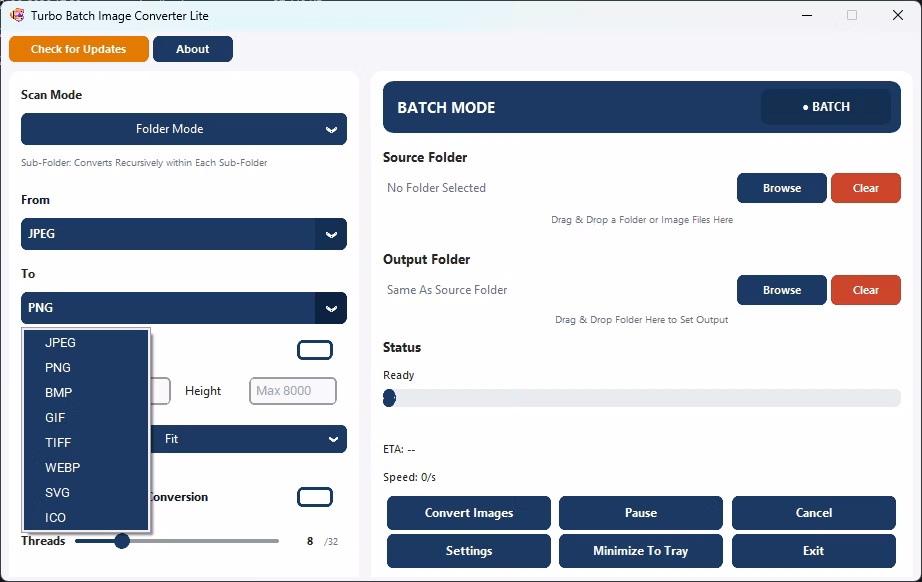Browse for the Output Folder
Screen dimensions: 922x582
click(x=781, y=290)
